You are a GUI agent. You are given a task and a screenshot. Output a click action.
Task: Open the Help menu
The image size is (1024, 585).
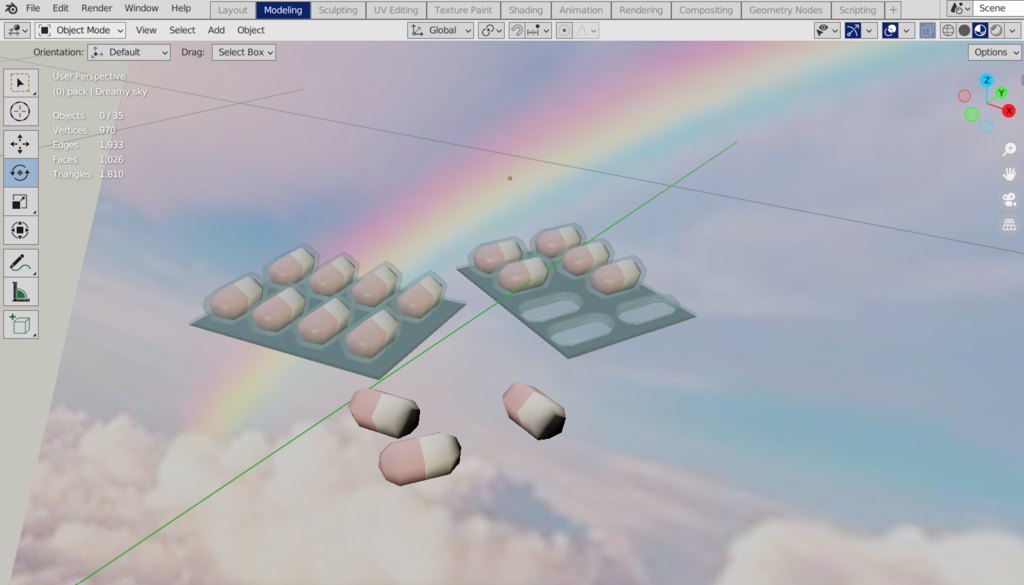(x=181, y=8)
